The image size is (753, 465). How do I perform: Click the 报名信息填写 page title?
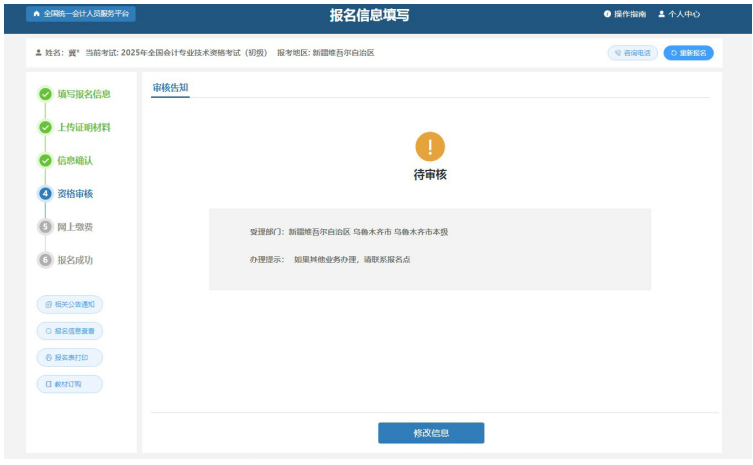coord(369,15)
